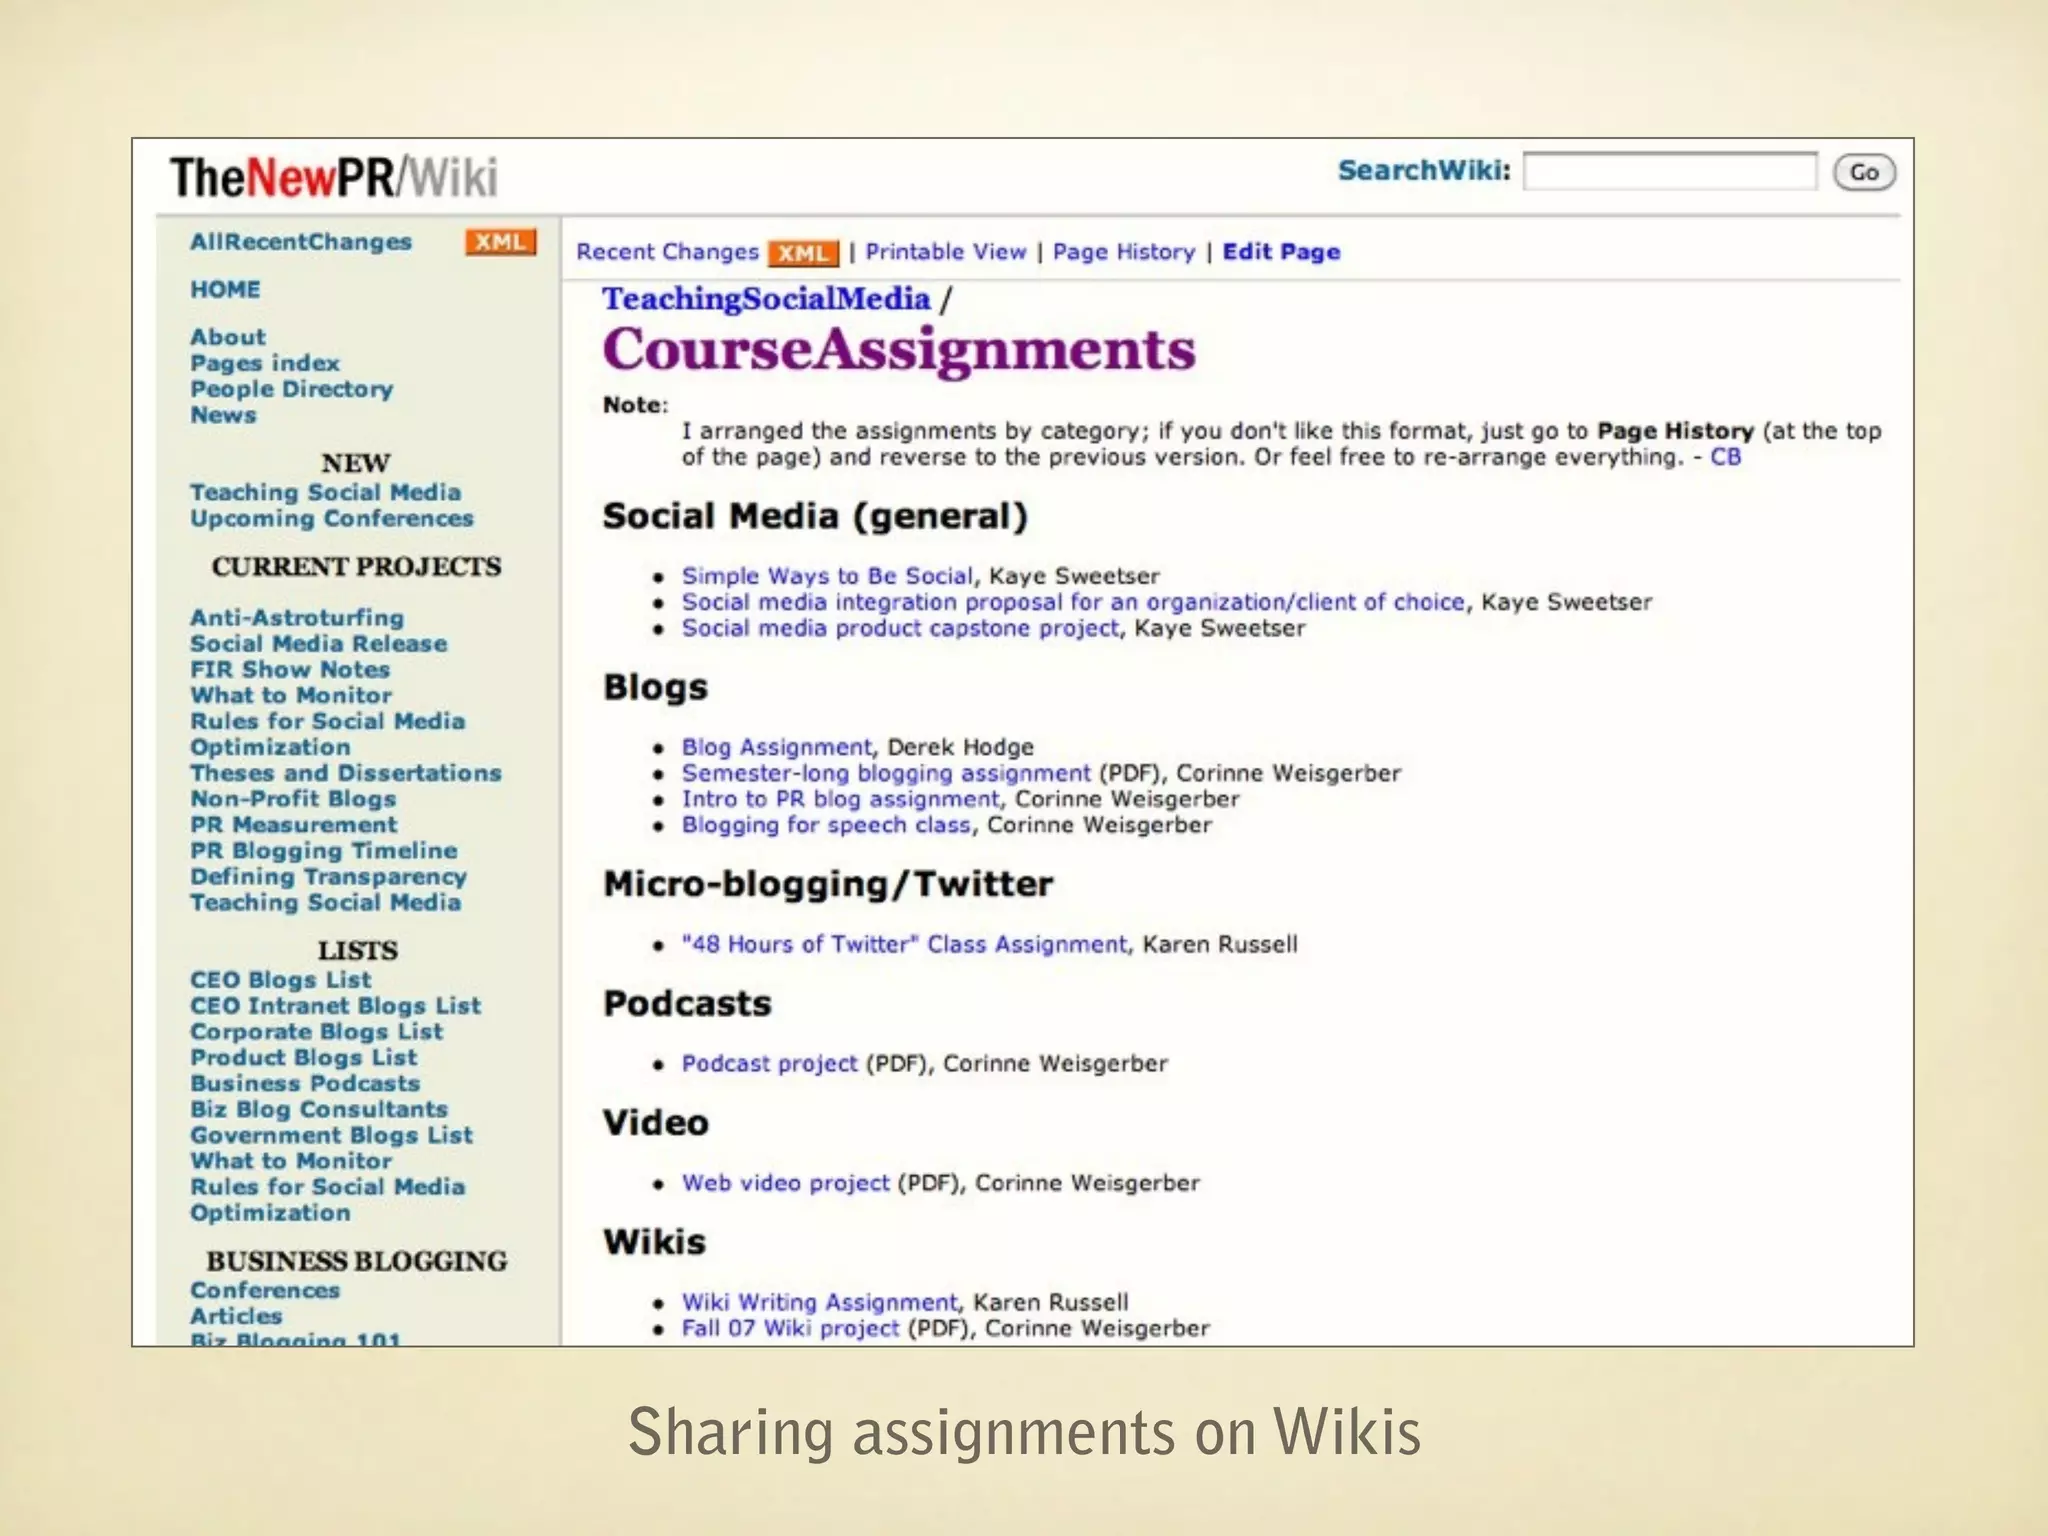Open the Business Podcasts link

305,1084
